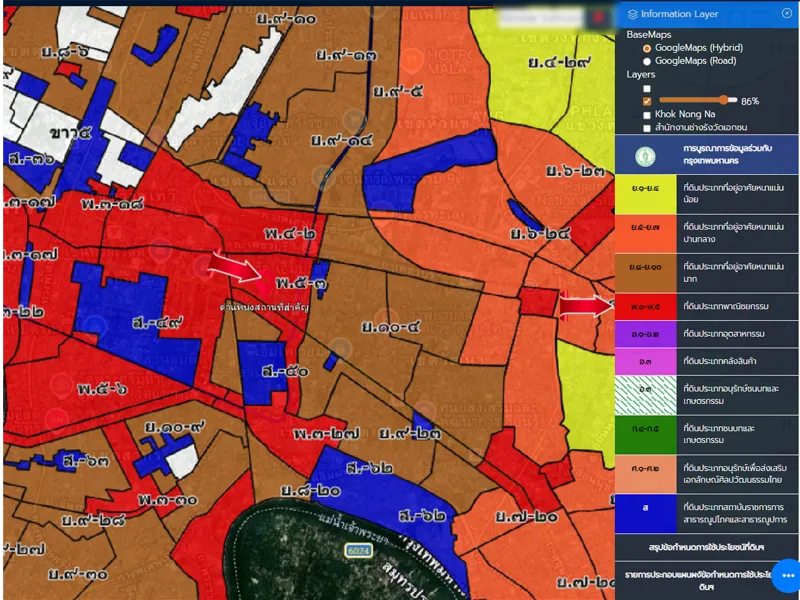Click the Information Layer stack icon
Image resolution: width=800 pixels, height=600 pixels.
[632, 14]
